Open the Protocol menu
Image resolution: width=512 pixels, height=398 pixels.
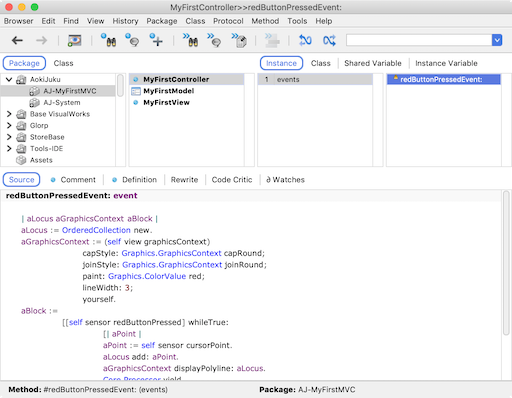pos(228,21)
